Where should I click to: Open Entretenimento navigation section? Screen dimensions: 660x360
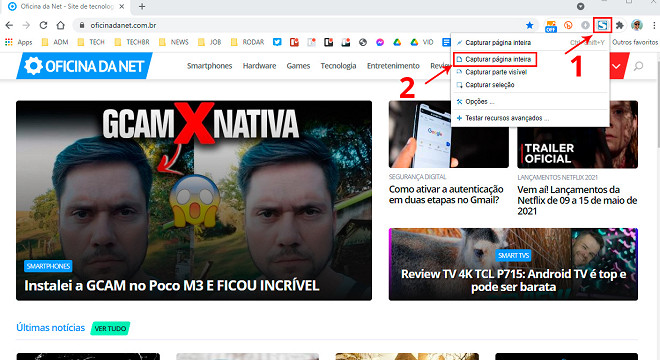pos(393,66)
